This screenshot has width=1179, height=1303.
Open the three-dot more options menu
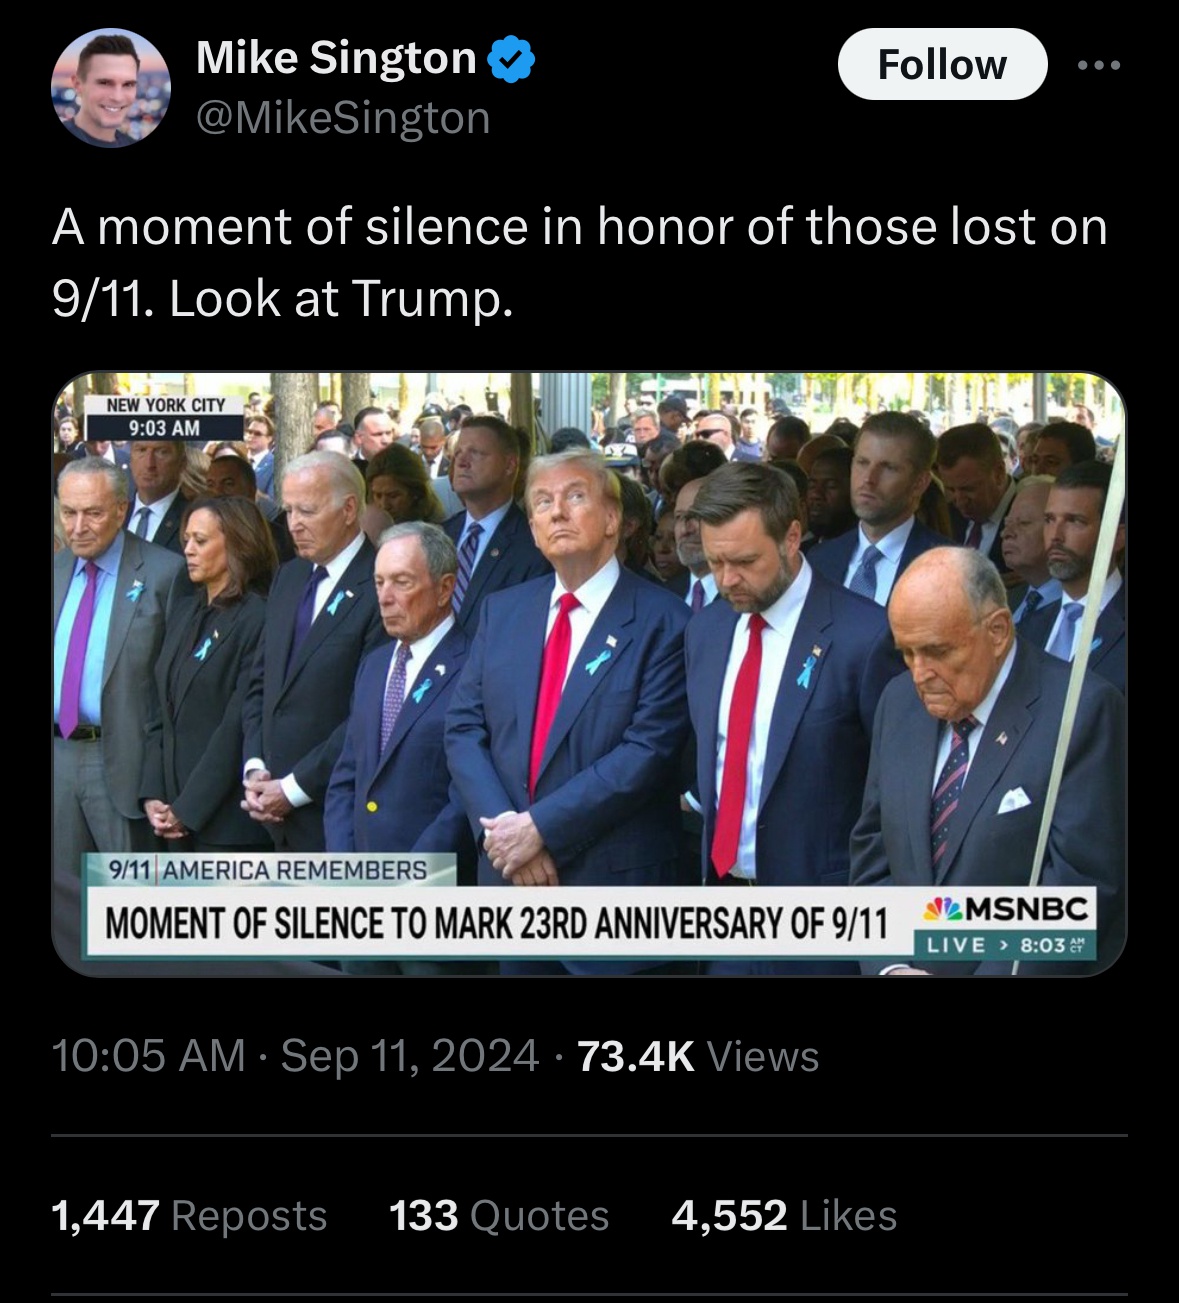[x=1100, y=66]
